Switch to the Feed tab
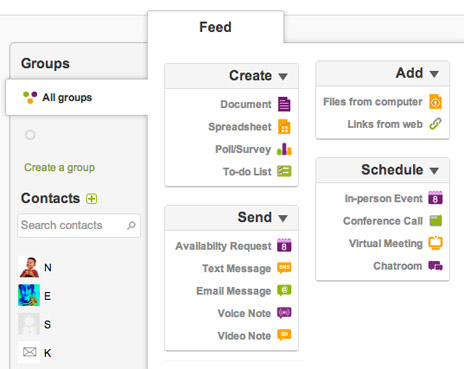 tap(216, 27)
